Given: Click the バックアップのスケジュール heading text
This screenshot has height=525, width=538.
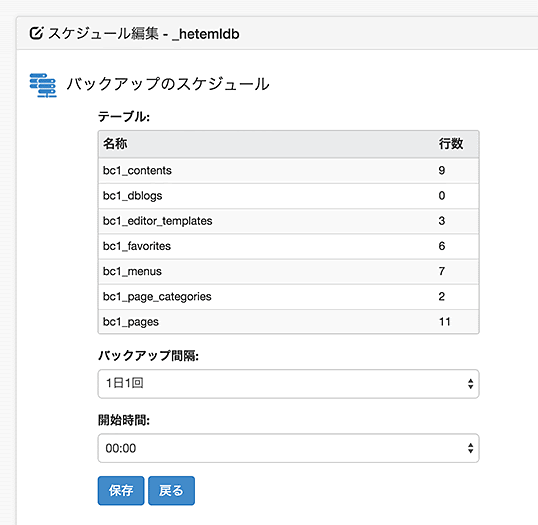Looking at the screenshot, I should tap(168, 84).
